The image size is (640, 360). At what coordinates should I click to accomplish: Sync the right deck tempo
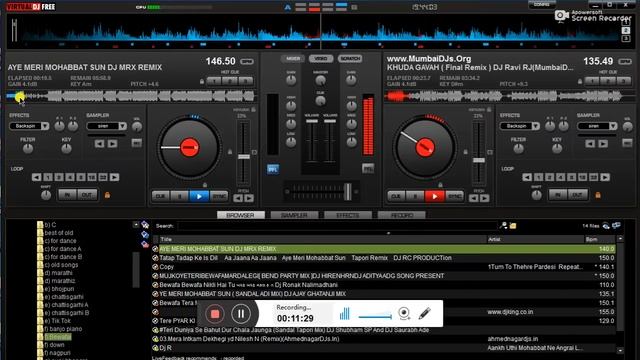pos(454,196)
